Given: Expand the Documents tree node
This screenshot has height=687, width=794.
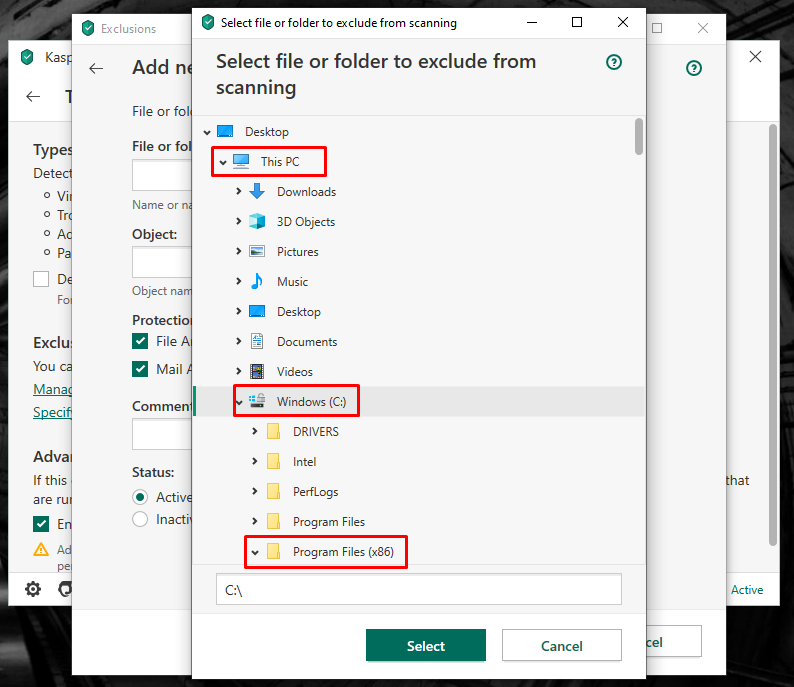Looking at the screenshot, I should [x=239, y=341].
